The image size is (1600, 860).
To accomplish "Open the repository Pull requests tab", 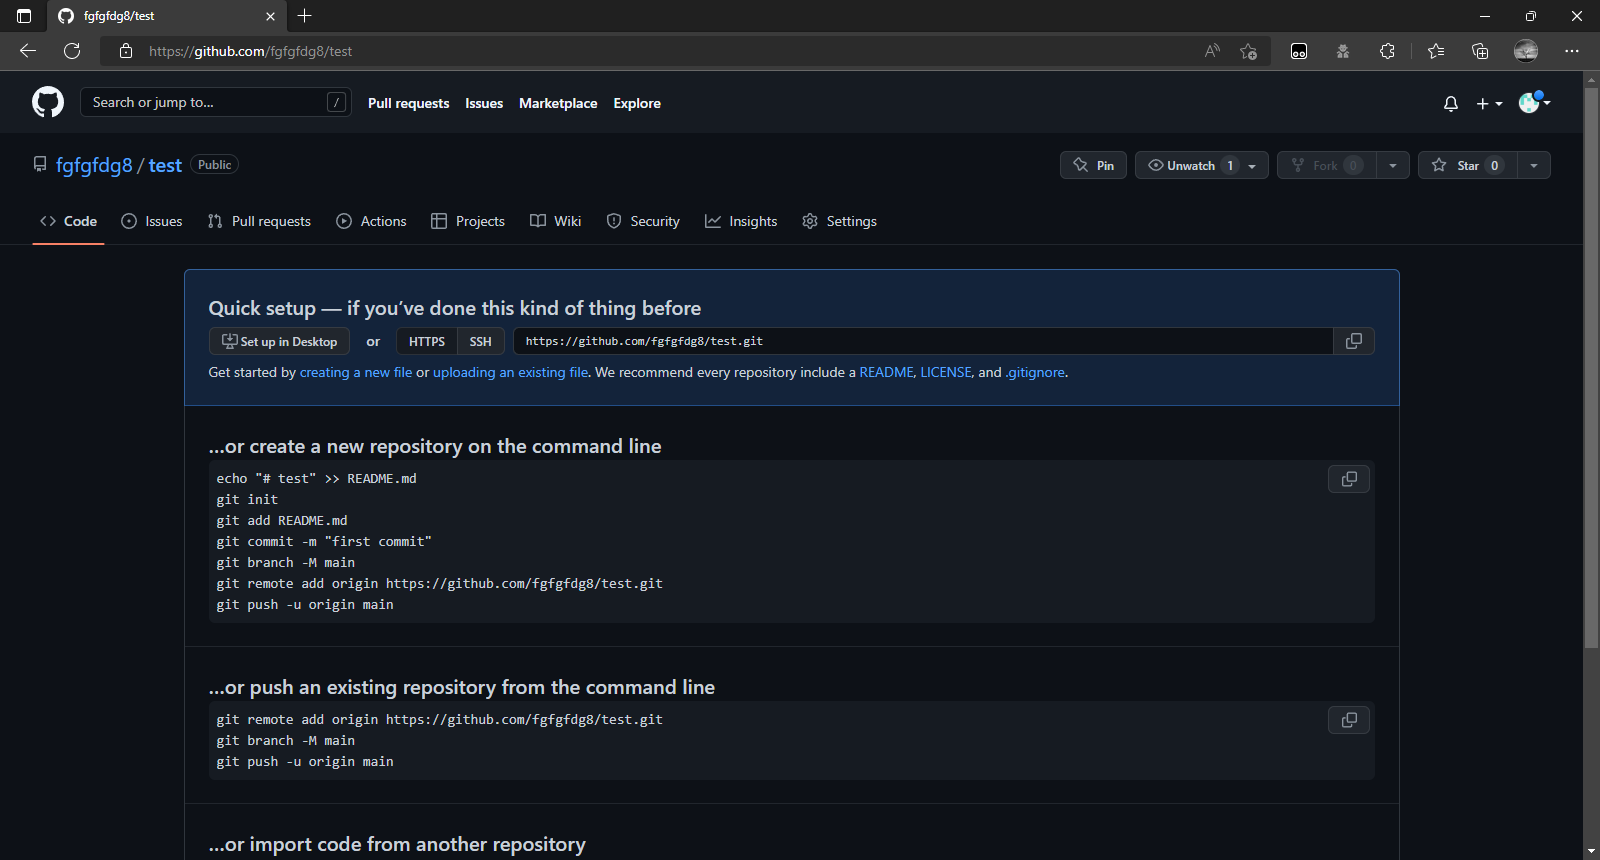I will click(x=259, y=221).
